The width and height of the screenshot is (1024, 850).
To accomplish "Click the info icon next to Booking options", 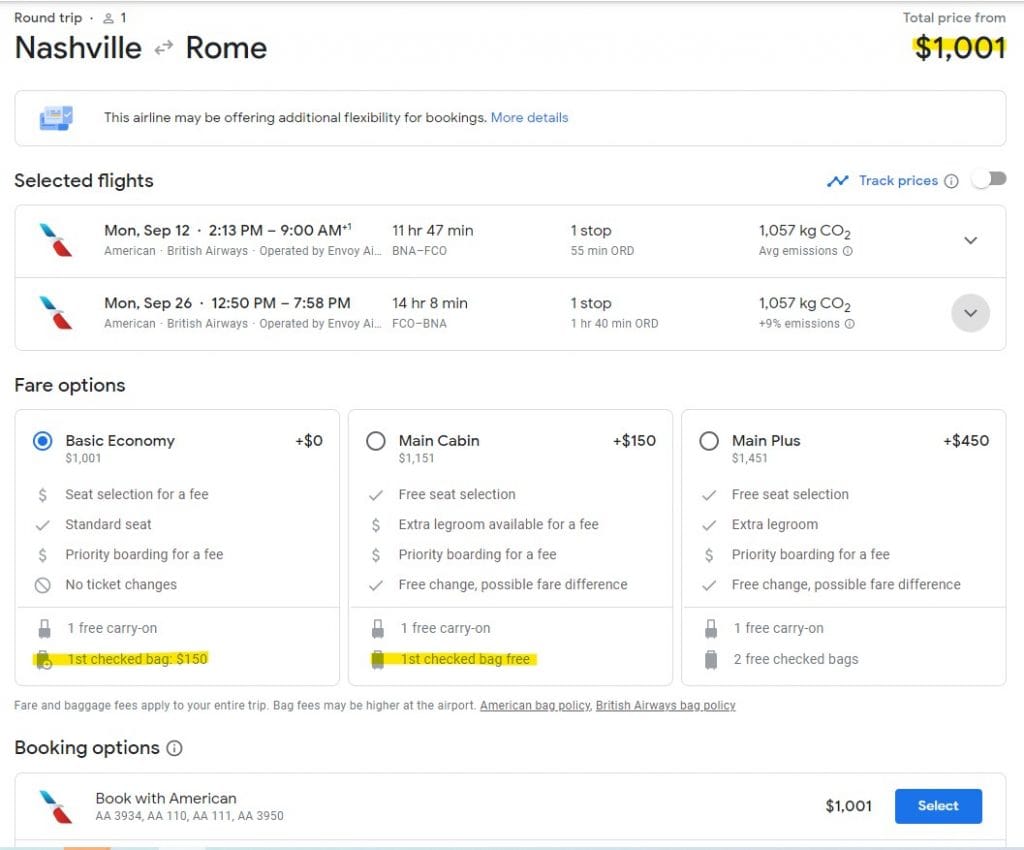I will 174,748.
